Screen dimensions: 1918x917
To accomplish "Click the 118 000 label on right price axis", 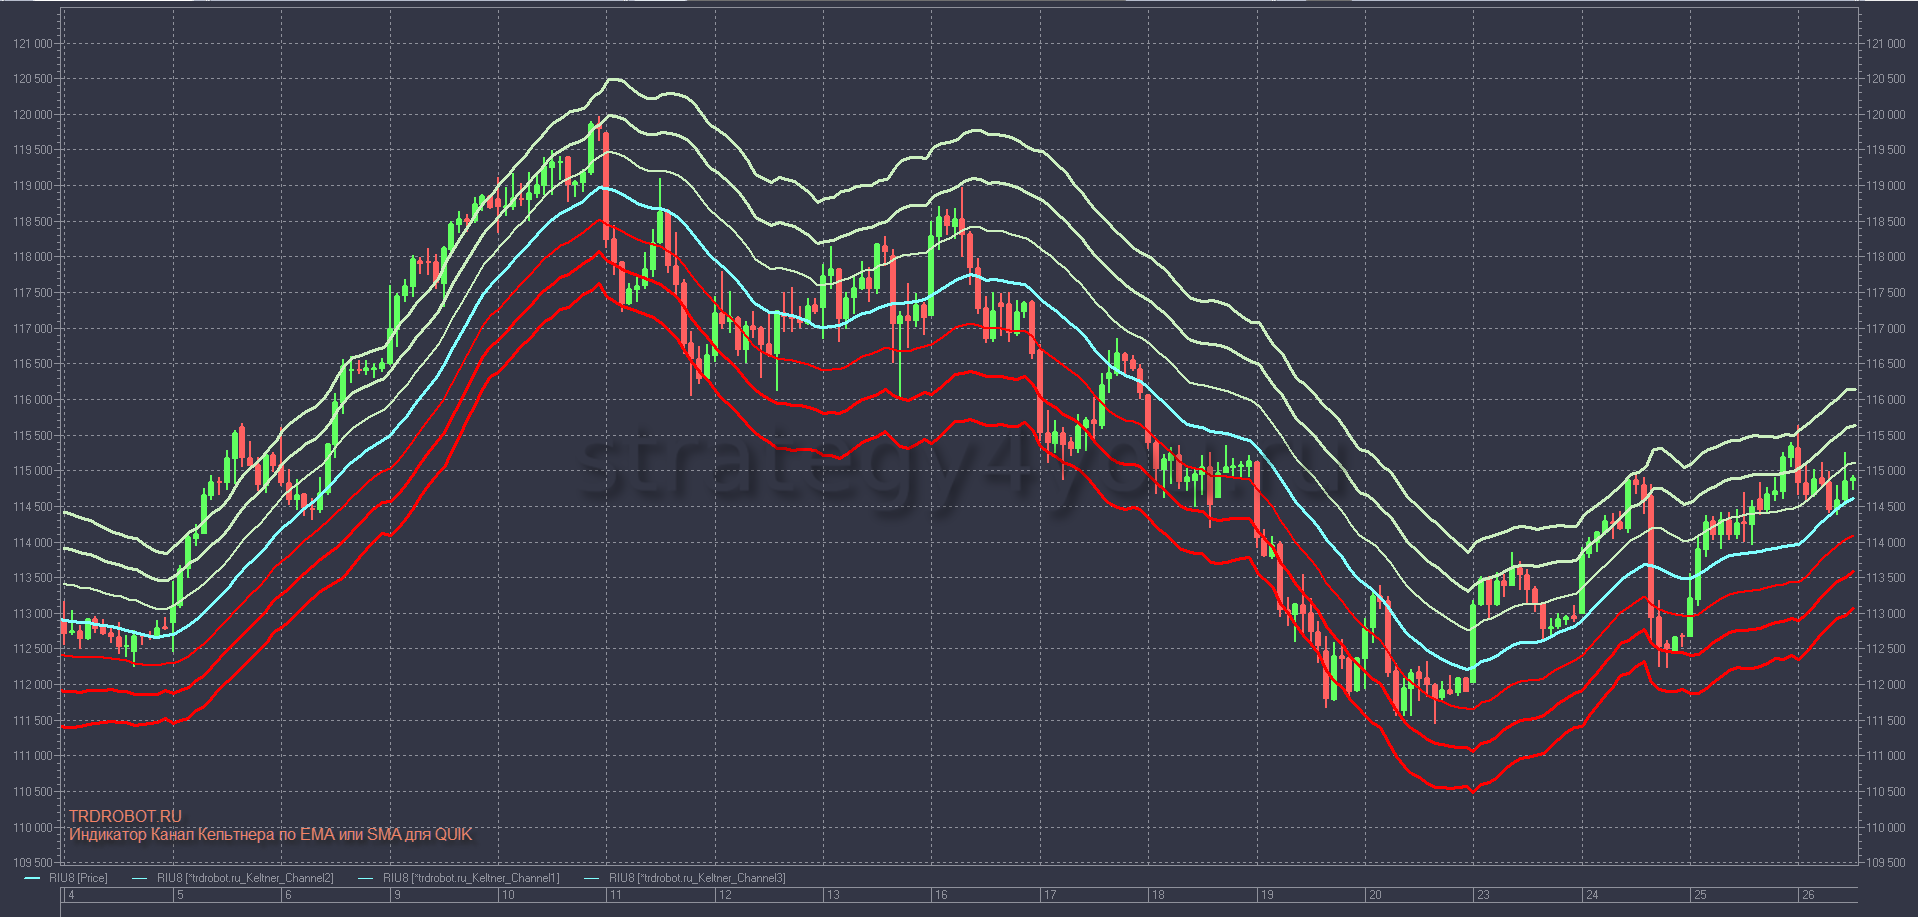I will pyautogui.click(x=1884, y=257).
